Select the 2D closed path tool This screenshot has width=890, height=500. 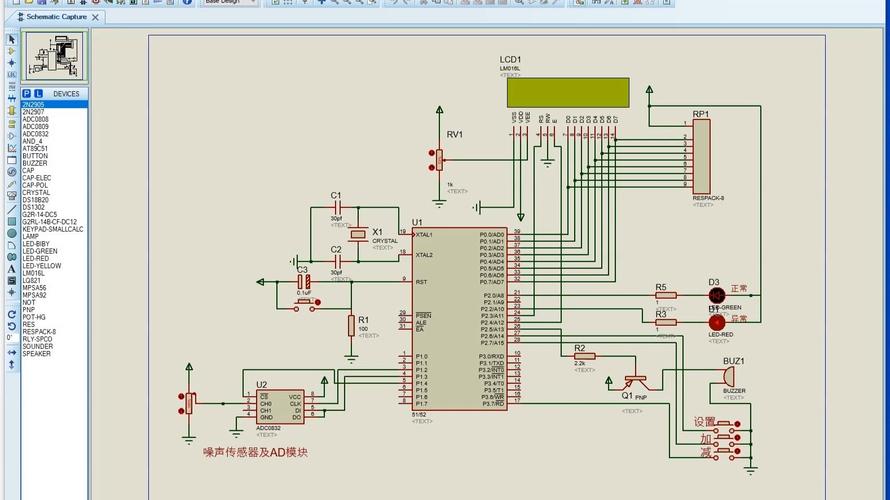tap(11, 257)
